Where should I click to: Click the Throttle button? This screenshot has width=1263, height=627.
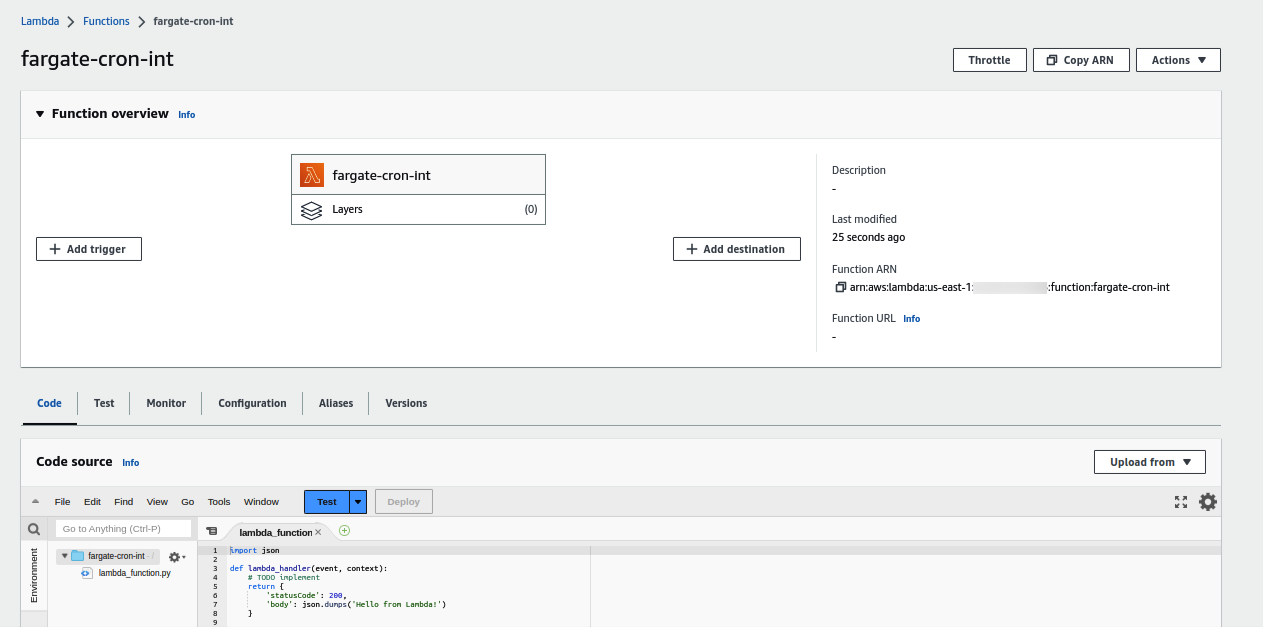pos(989,60)
